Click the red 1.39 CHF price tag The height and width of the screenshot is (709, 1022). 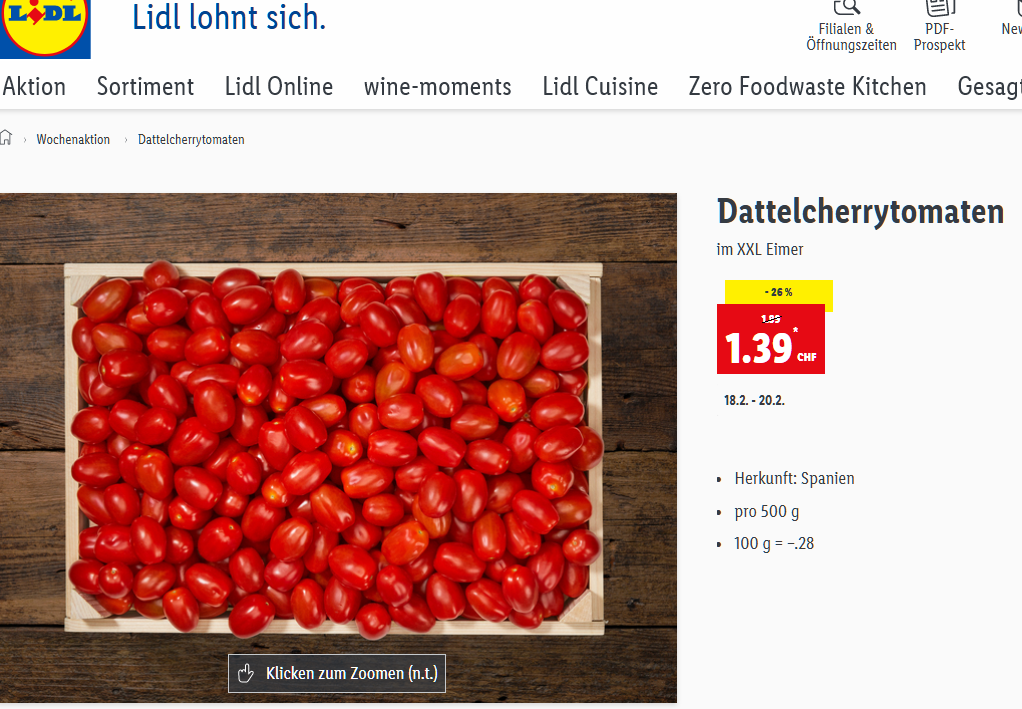pyautogui.click(x=771, y=339)
